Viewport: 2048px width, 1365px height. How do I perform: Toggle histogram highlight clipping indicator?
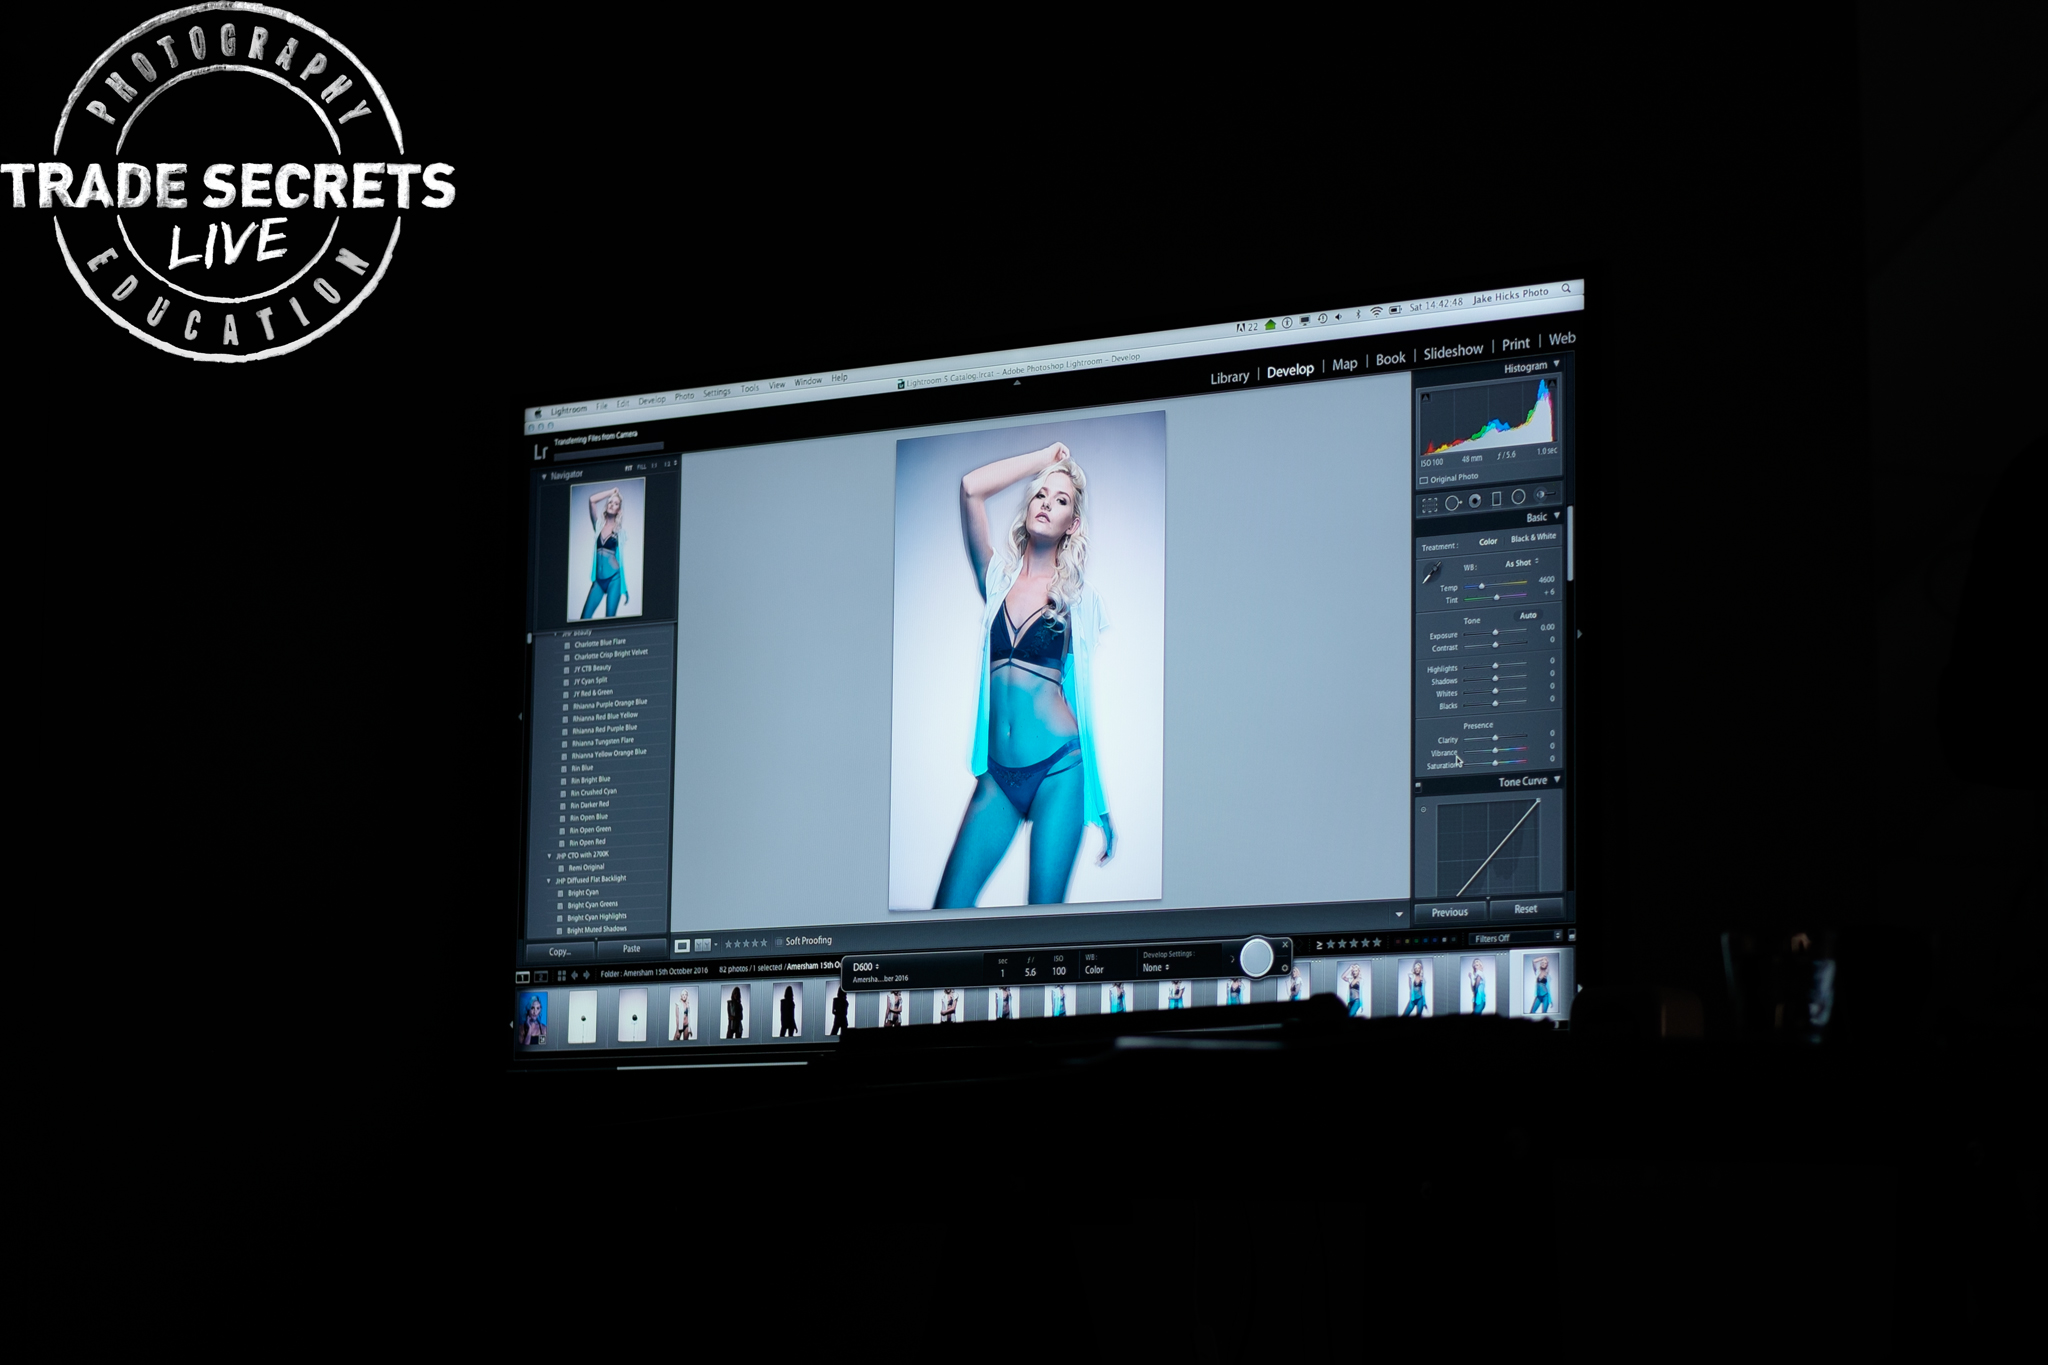(x=1551, y=384)
